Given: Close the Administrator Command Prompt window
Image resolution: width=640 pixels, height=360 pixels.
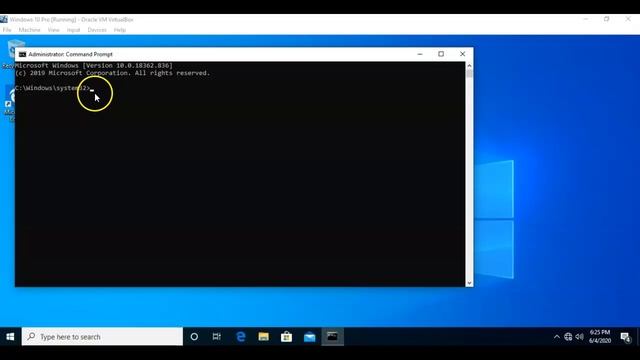Looking at the screenshot, I should [462, 54].
